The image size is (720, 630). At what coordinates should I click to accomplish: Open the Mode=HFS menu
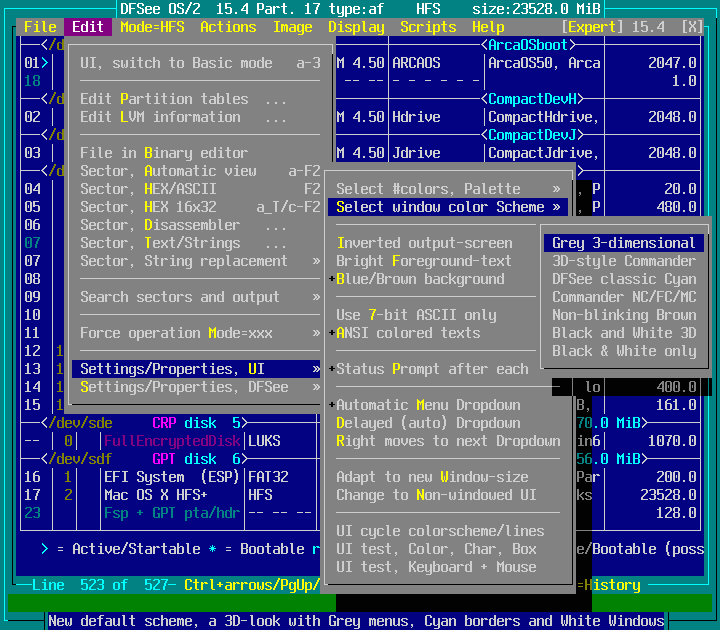[x=152, y=27]
